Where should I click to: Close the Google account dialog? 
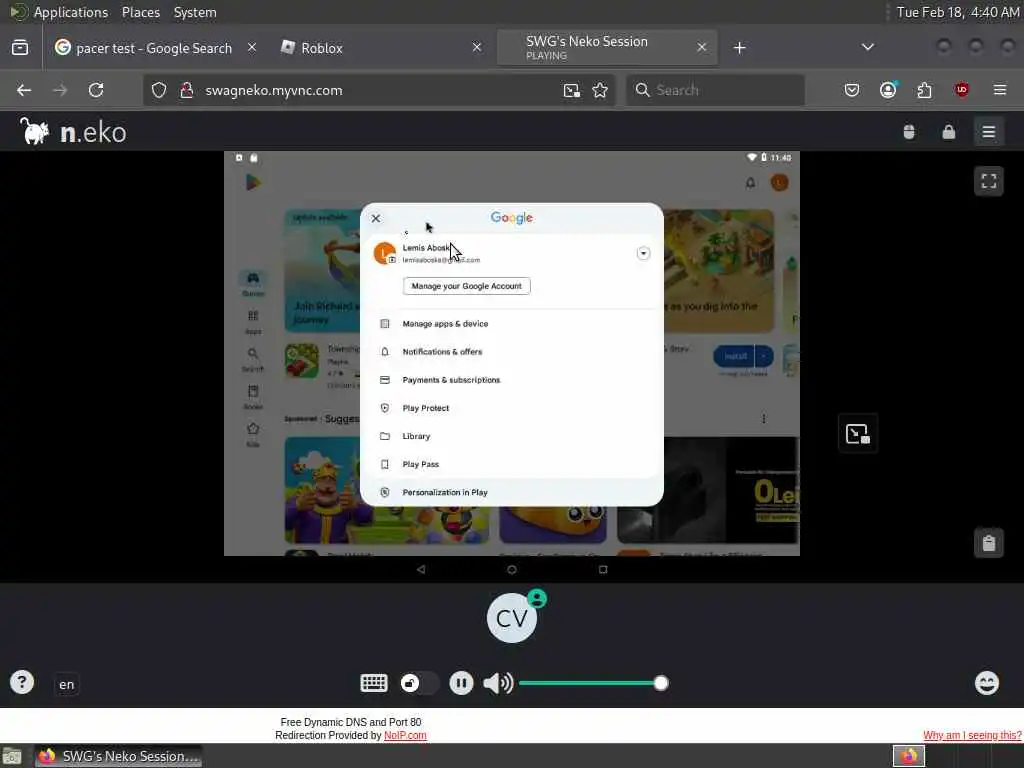(x=376, y=218)
